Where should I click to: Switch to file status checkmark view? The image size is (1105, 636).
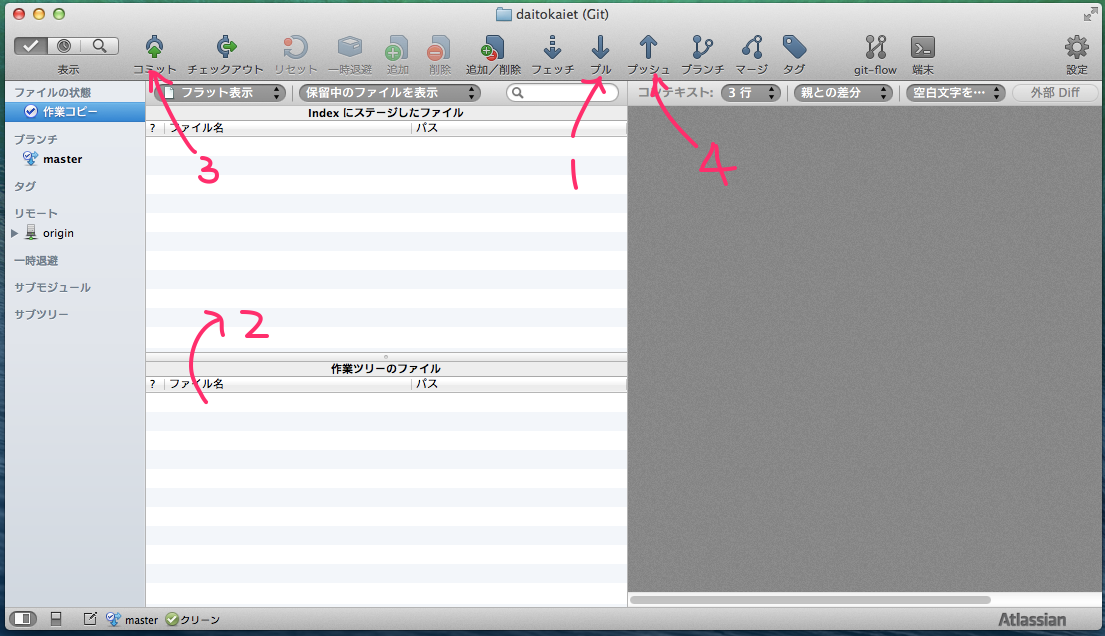pyautogui.click(x=30, y=46)
